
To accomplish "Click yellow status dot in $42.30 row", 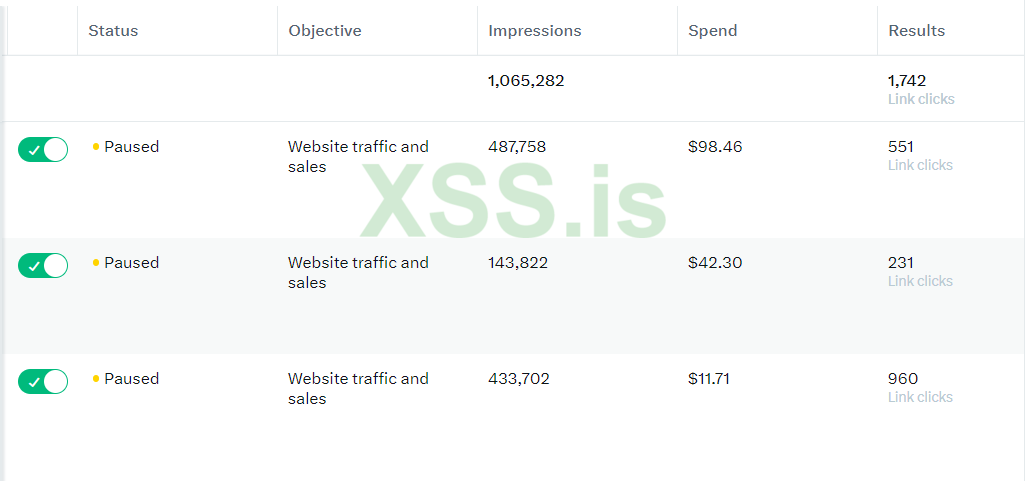I will click(x=96, y=263).
